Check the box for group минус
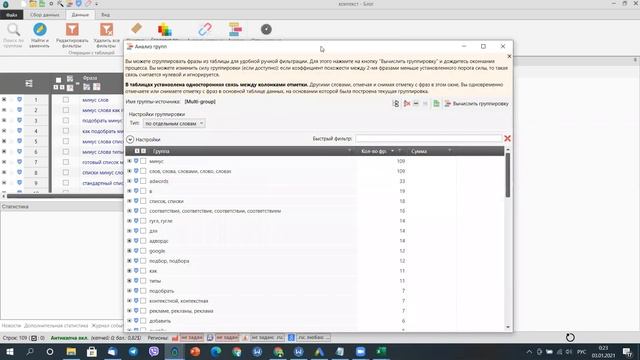 click(x=143, y=161)
